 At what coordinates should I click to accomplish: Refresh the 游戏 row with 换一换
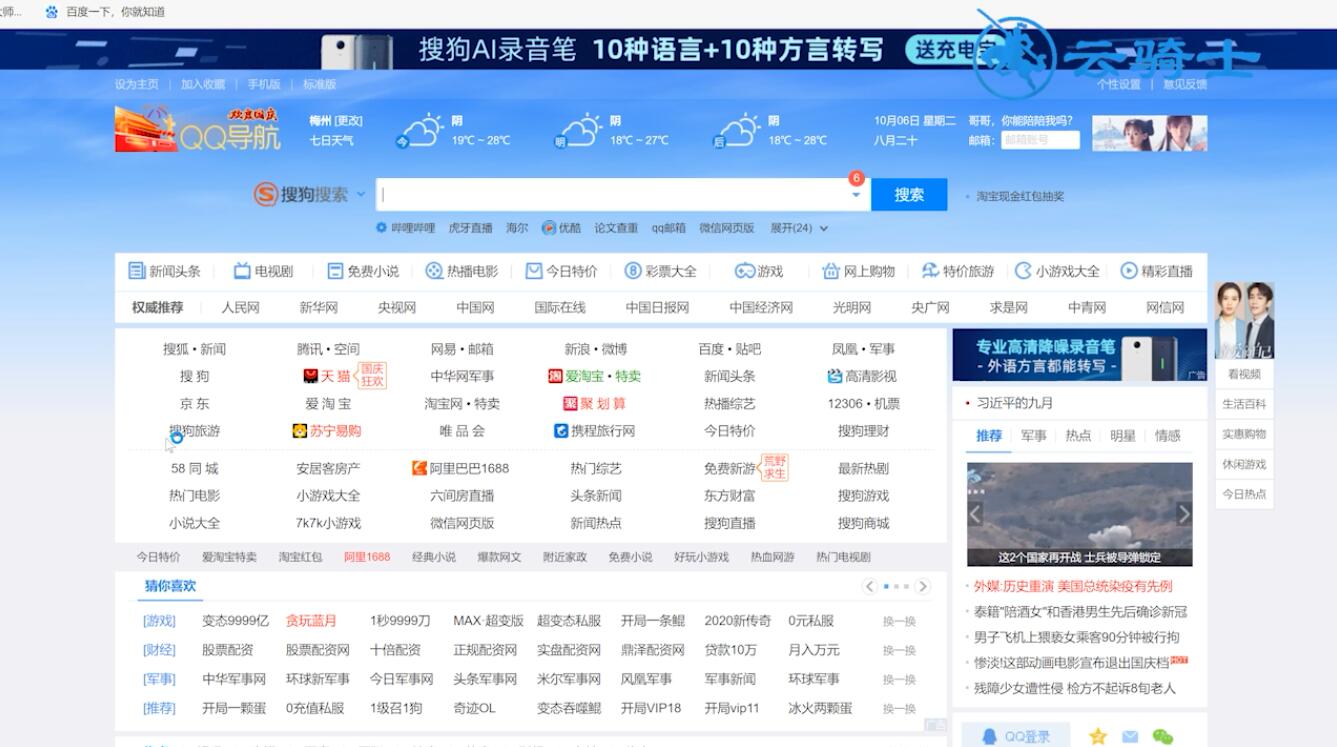899,621
